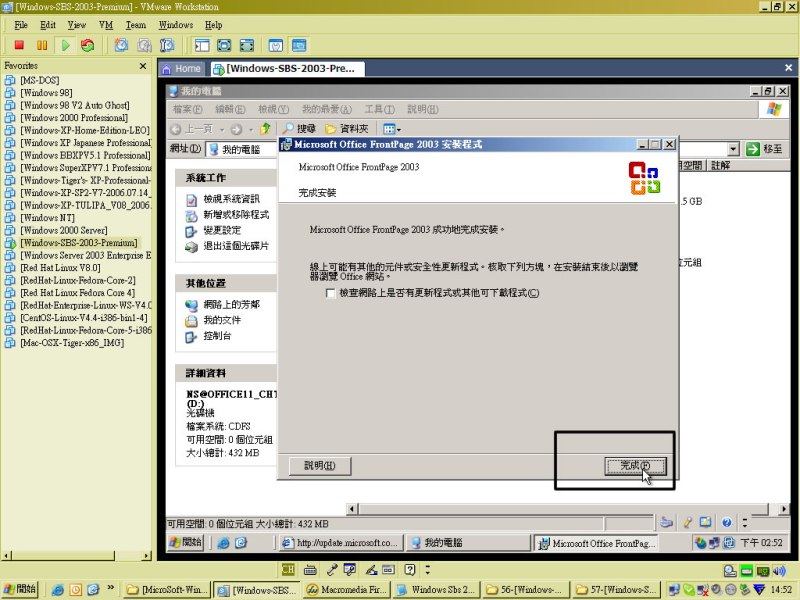The image size is (800, 600).
Task: Click the CH input language indicator
Action: 288,569
